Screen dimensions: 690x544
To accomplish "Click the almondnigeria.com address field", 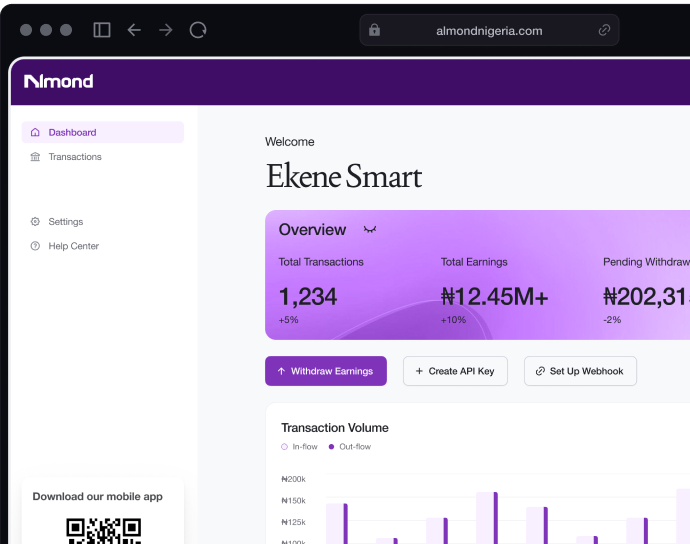I will [x=489, y=30].
